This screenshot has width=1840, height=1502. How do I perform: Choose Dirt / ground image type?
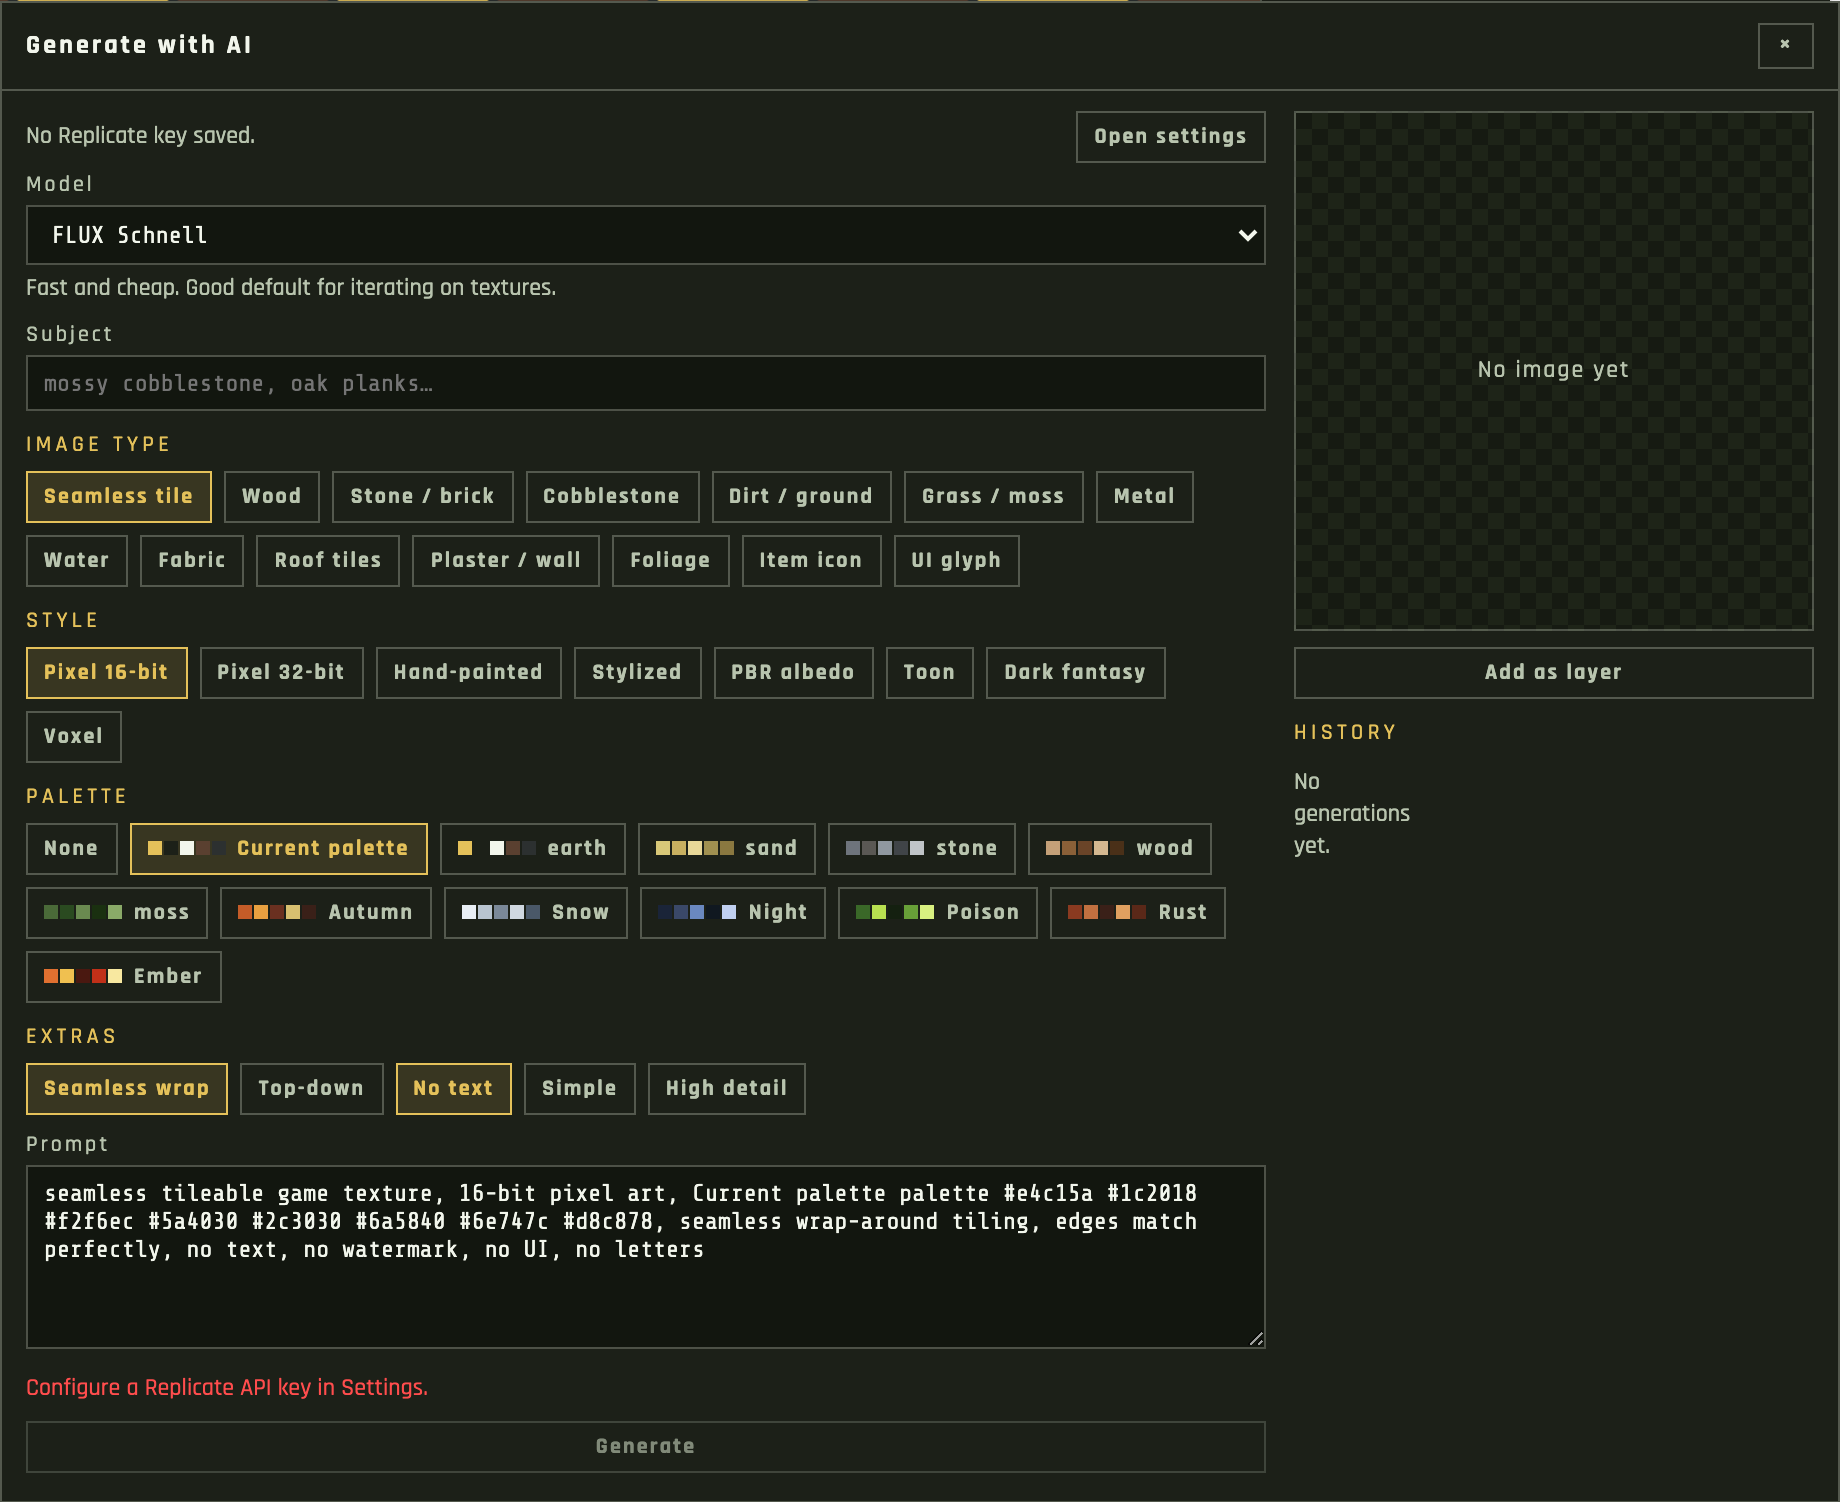point(801,496)
